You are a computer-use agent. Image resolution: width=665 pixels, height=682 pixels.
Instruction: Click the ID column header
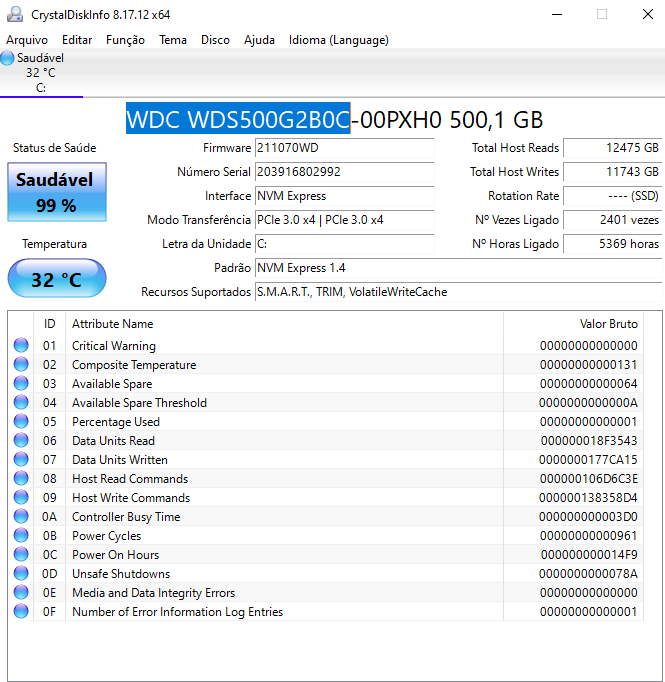click(50, 324)
